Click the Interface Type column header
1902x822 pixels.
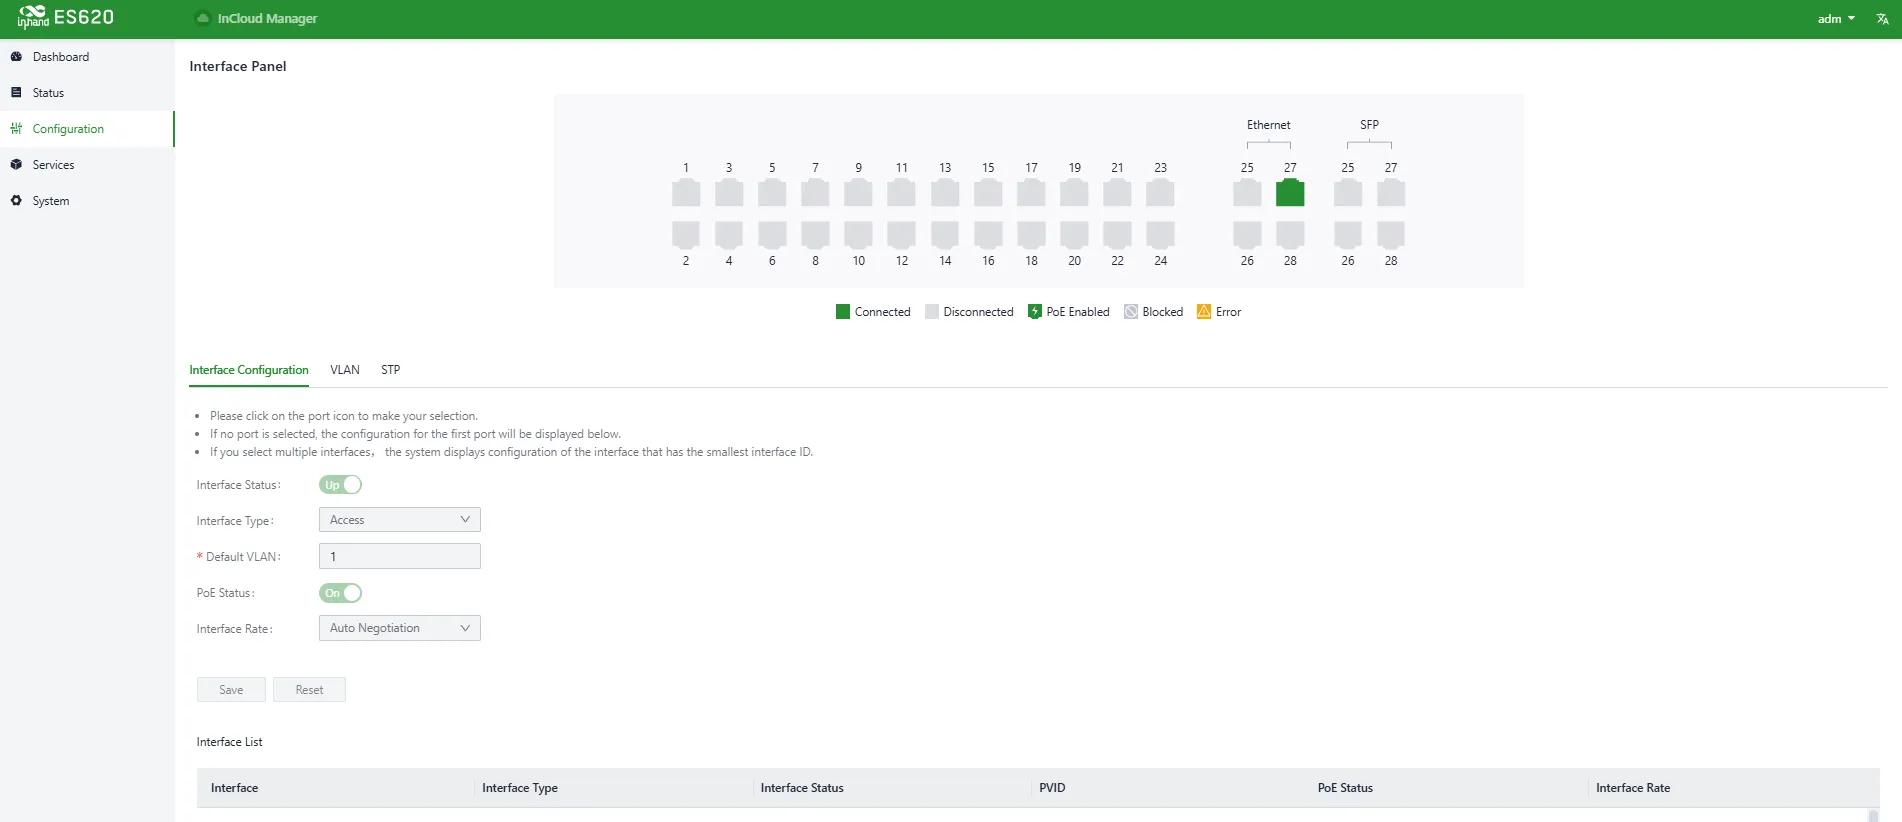pyautogui.click(x=520, y=788)
